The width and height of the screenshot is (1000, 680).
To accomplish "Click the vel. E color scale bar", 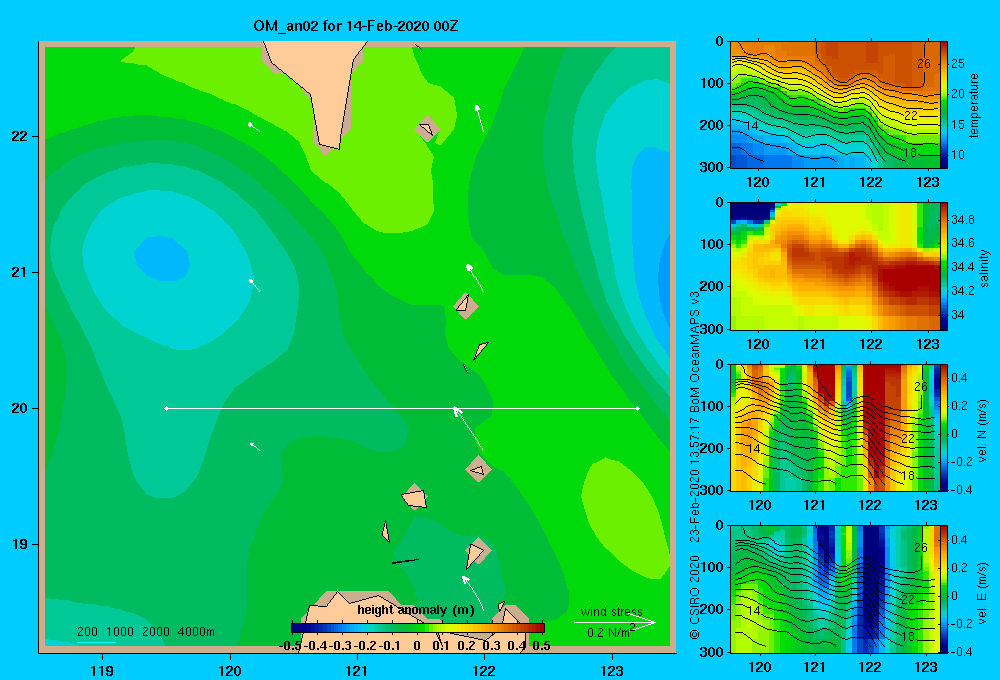I will [x=944, y=589].
